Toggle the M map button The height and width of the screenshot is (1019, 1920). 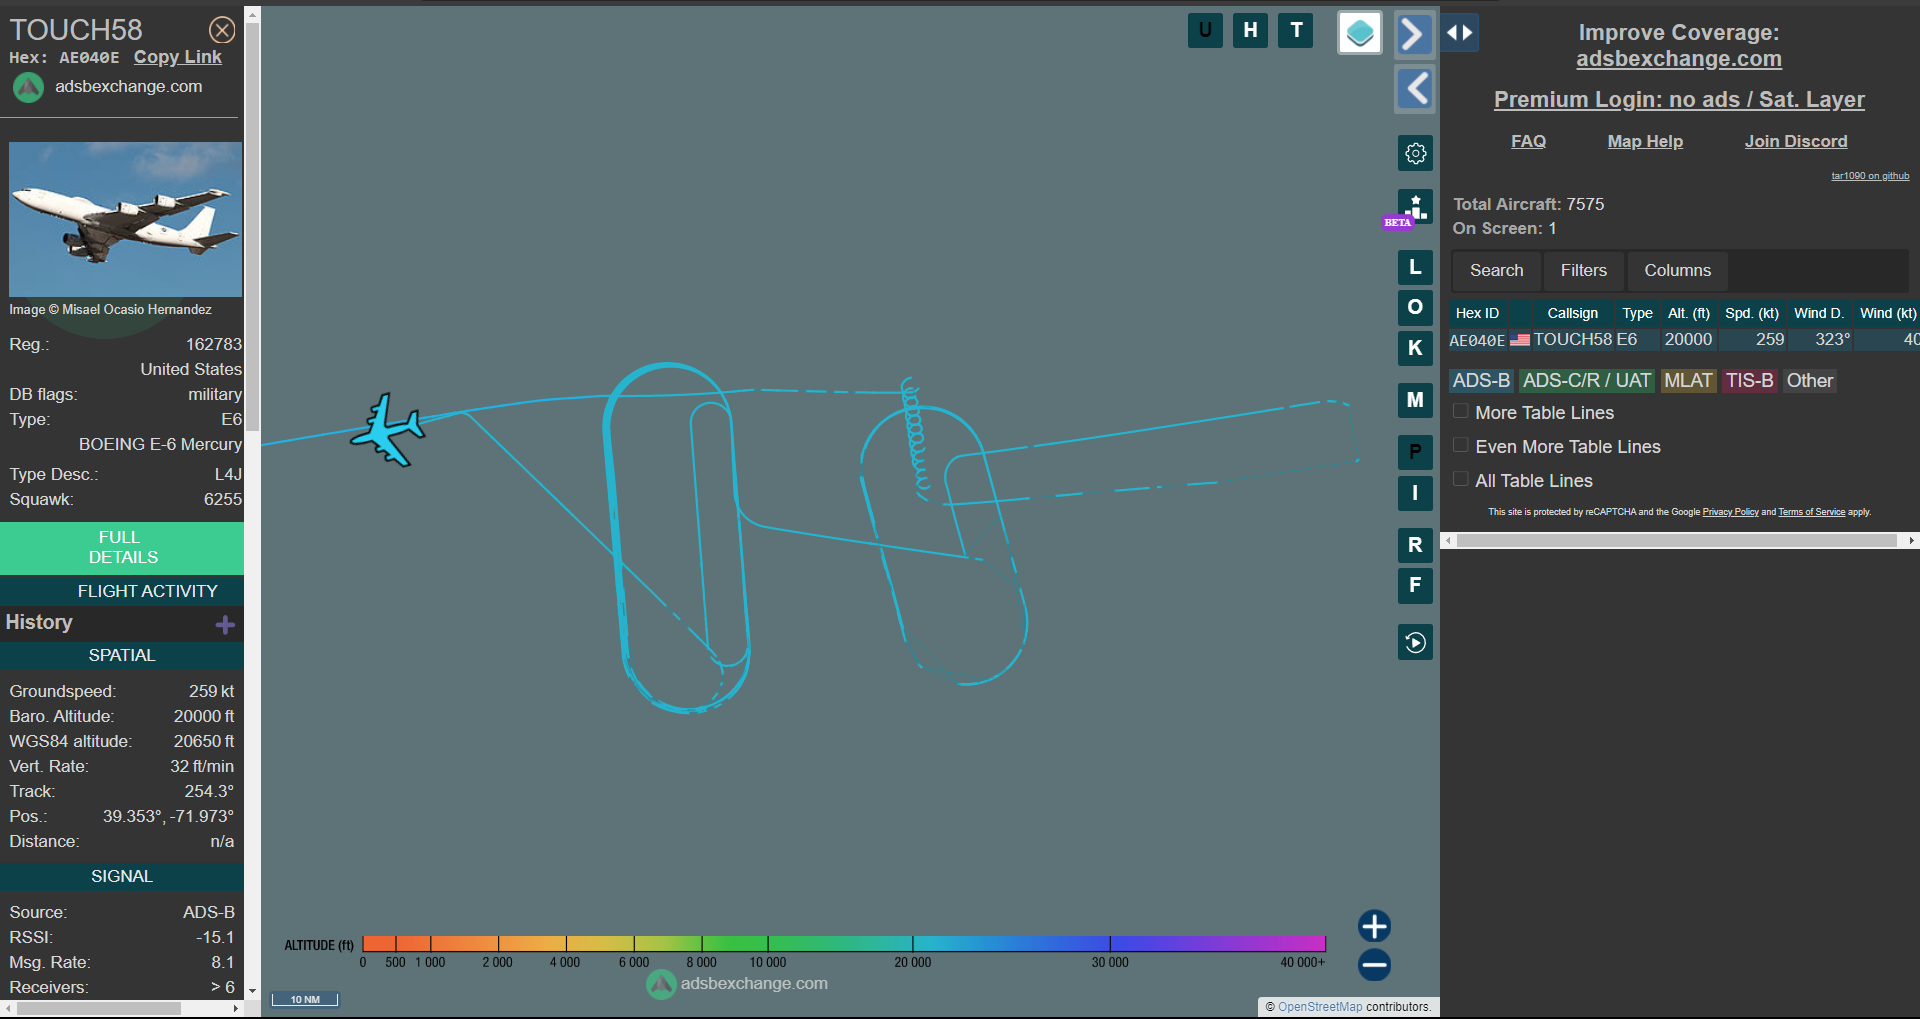(x=1415, y=400)
